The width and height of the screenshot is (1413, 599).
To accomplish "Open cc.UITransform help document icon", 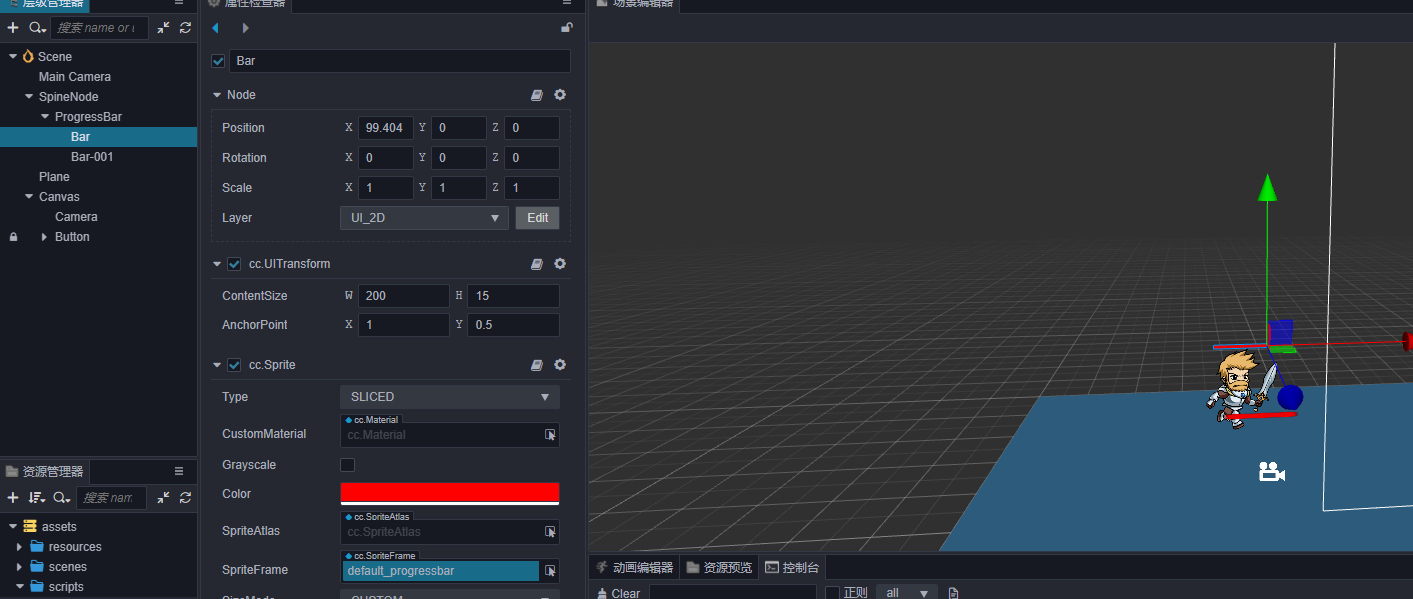I will coord(537,264).
